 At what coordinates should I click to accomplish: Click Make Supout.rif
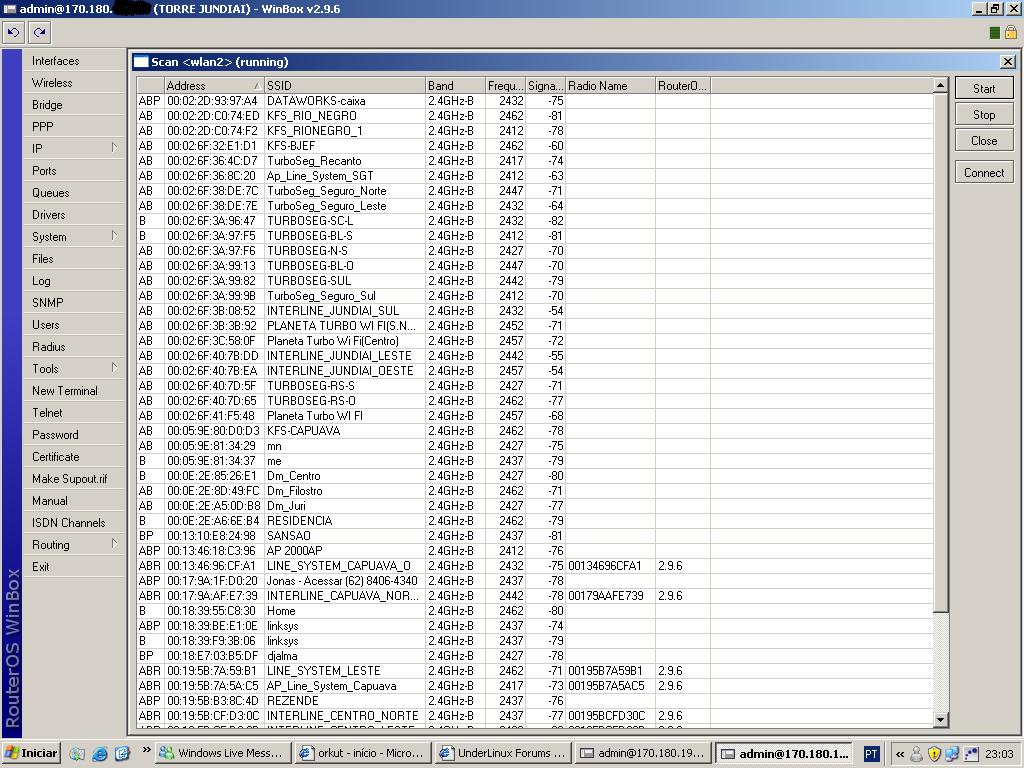[73, 479]
